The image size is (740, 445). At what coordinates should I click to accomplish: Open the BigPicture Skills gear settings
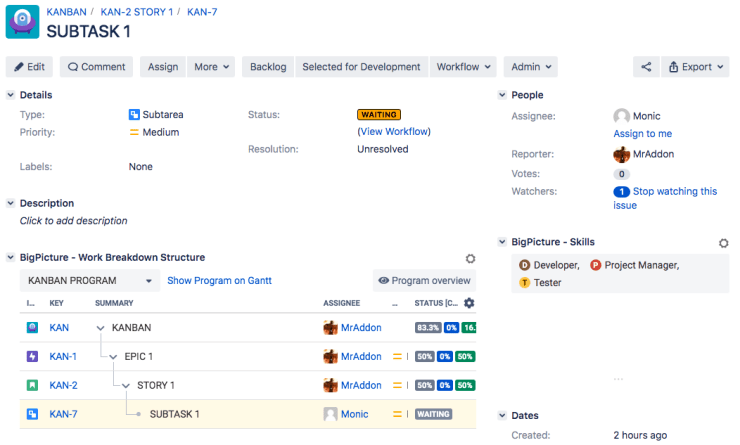[x=724, y=243]
